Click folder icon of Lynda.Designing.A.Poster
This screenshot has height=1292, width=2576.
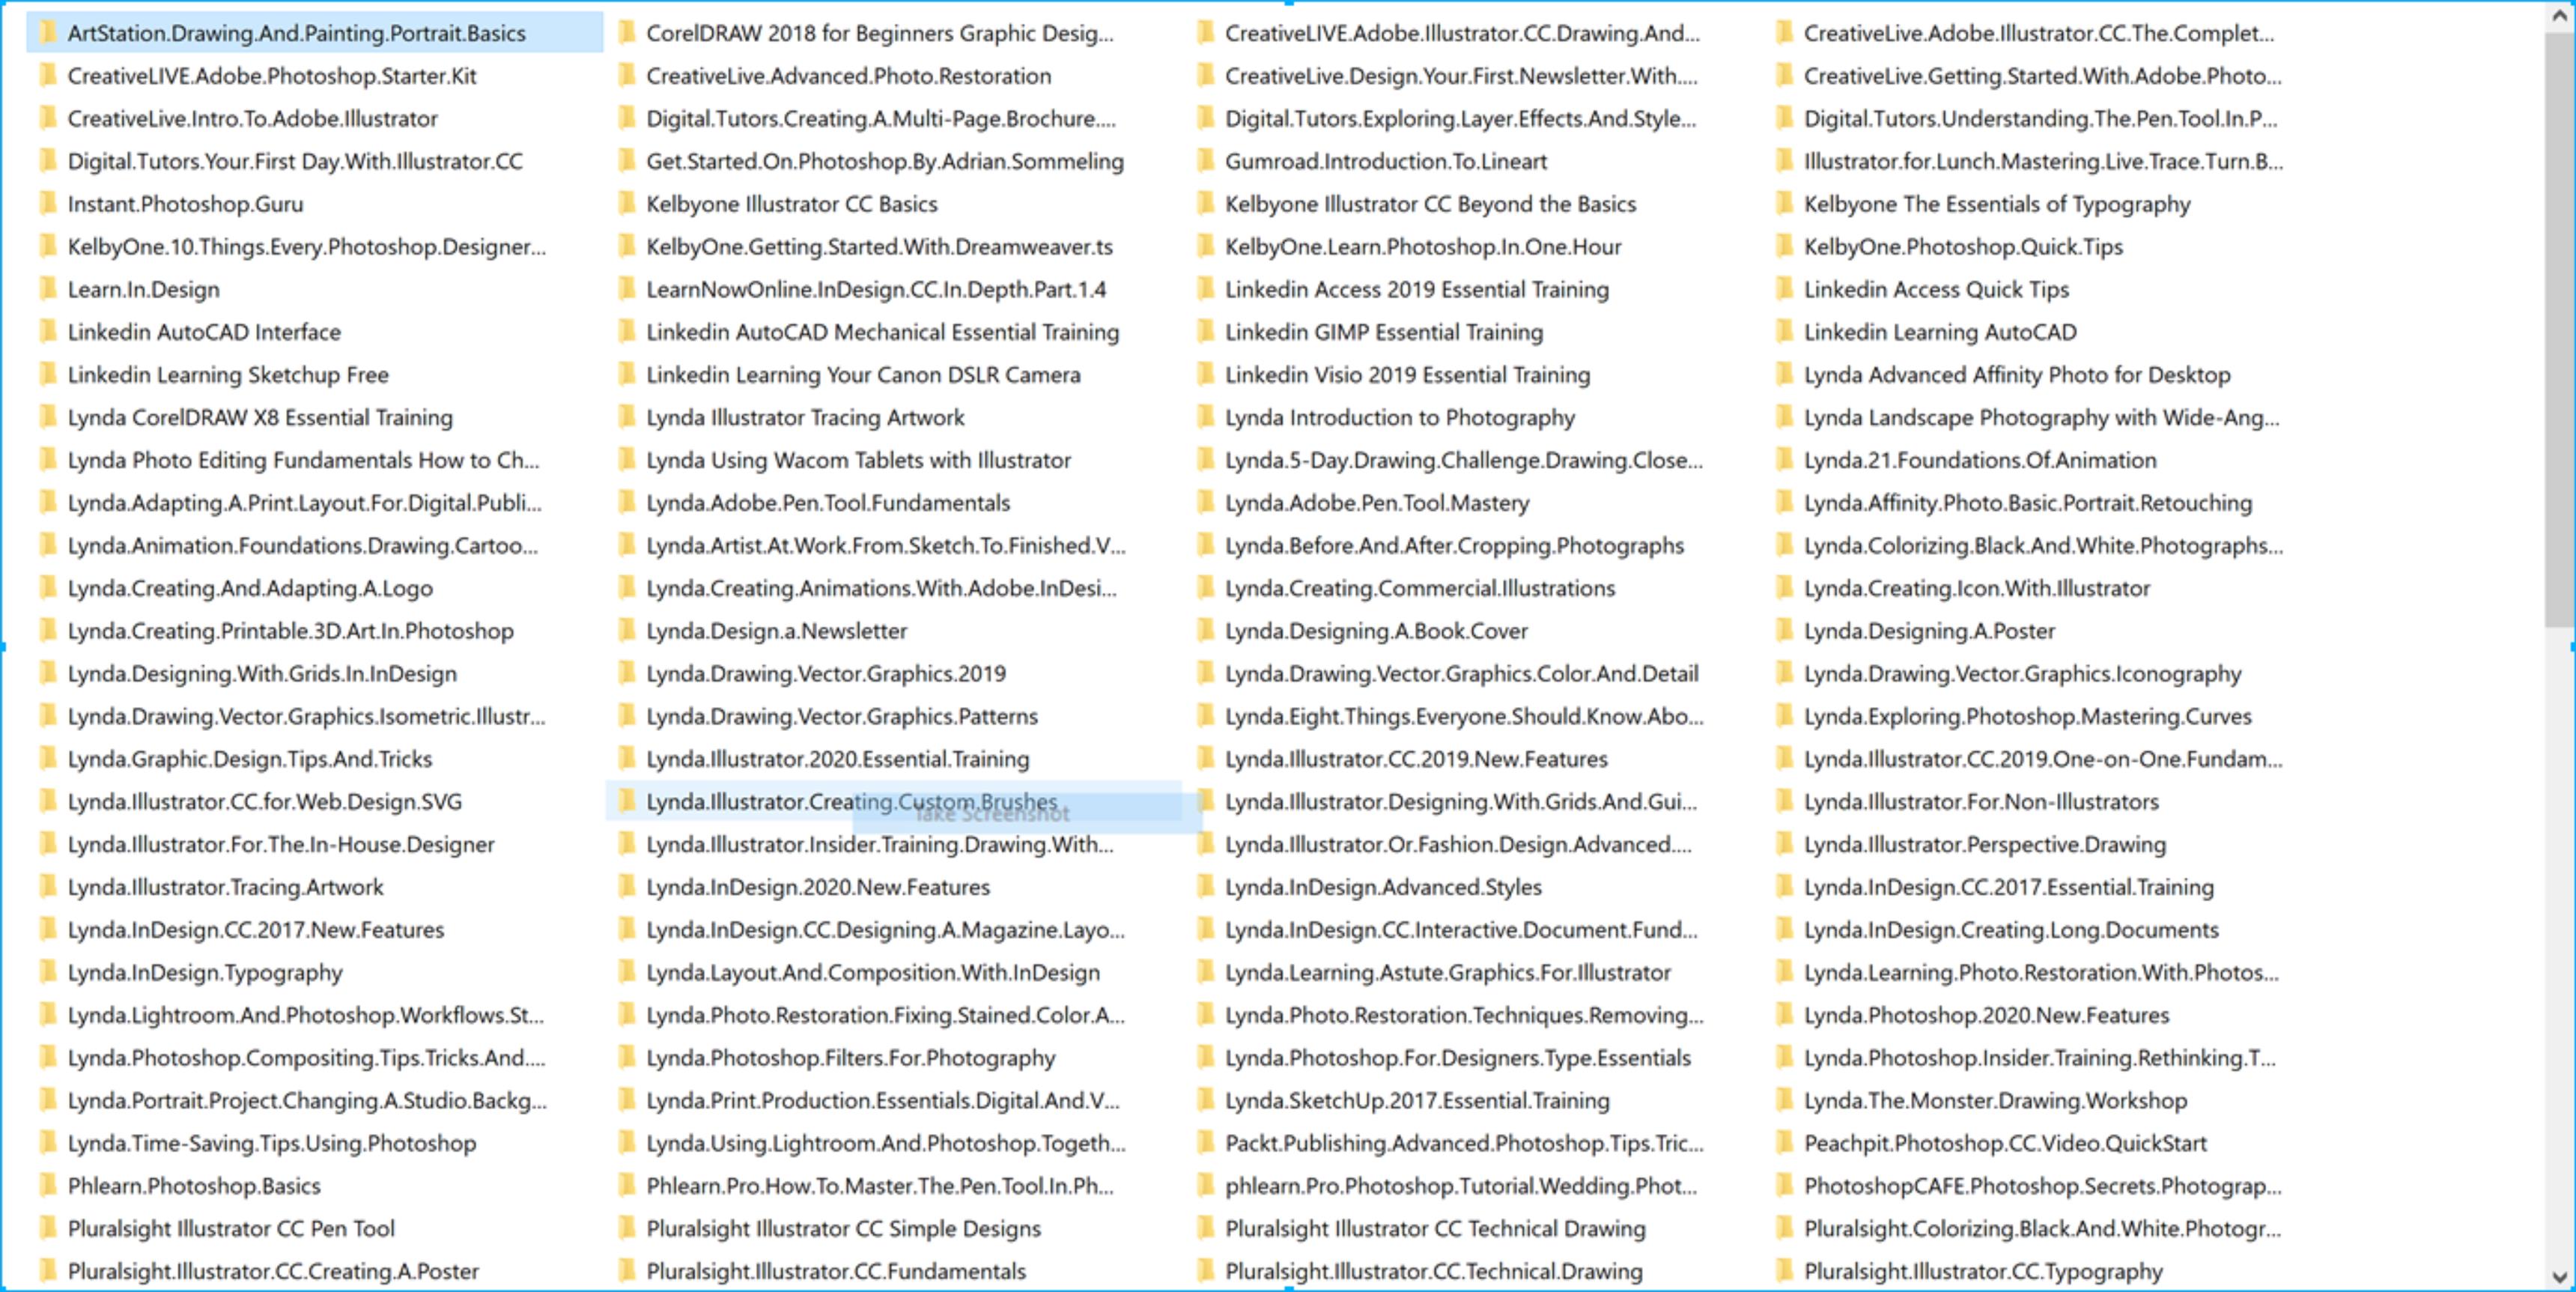[1784, 631]
